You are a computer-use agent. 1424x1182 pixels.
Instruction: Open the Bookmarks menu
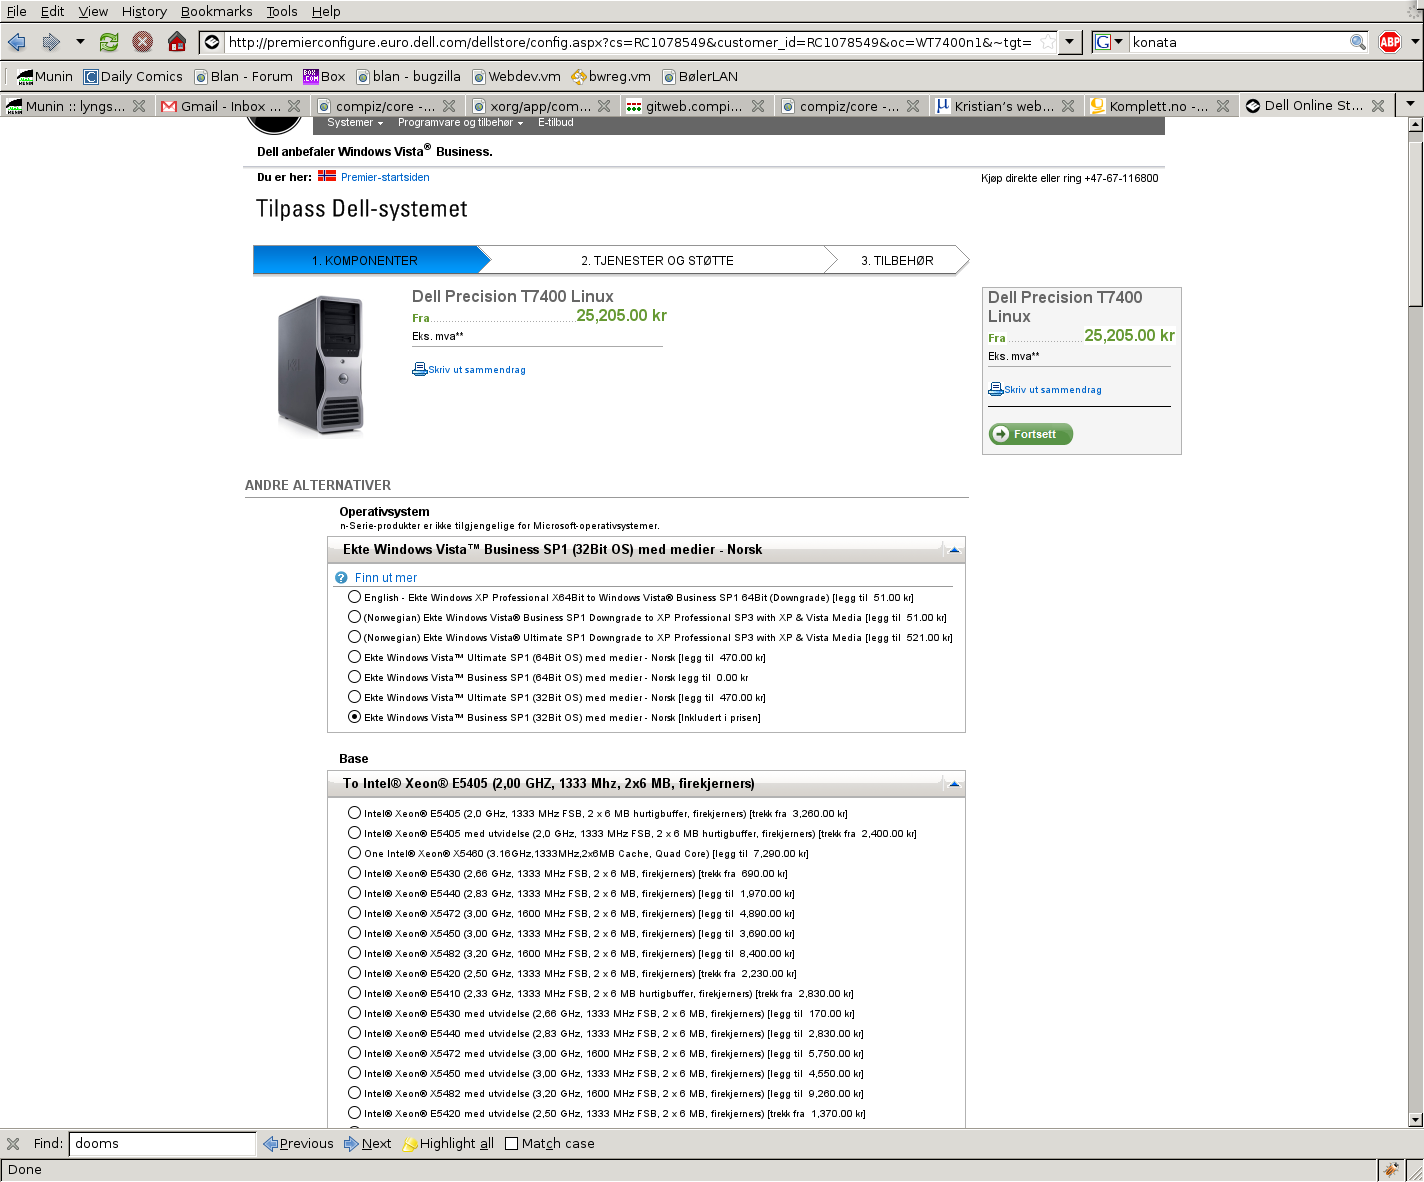[216, 11]
